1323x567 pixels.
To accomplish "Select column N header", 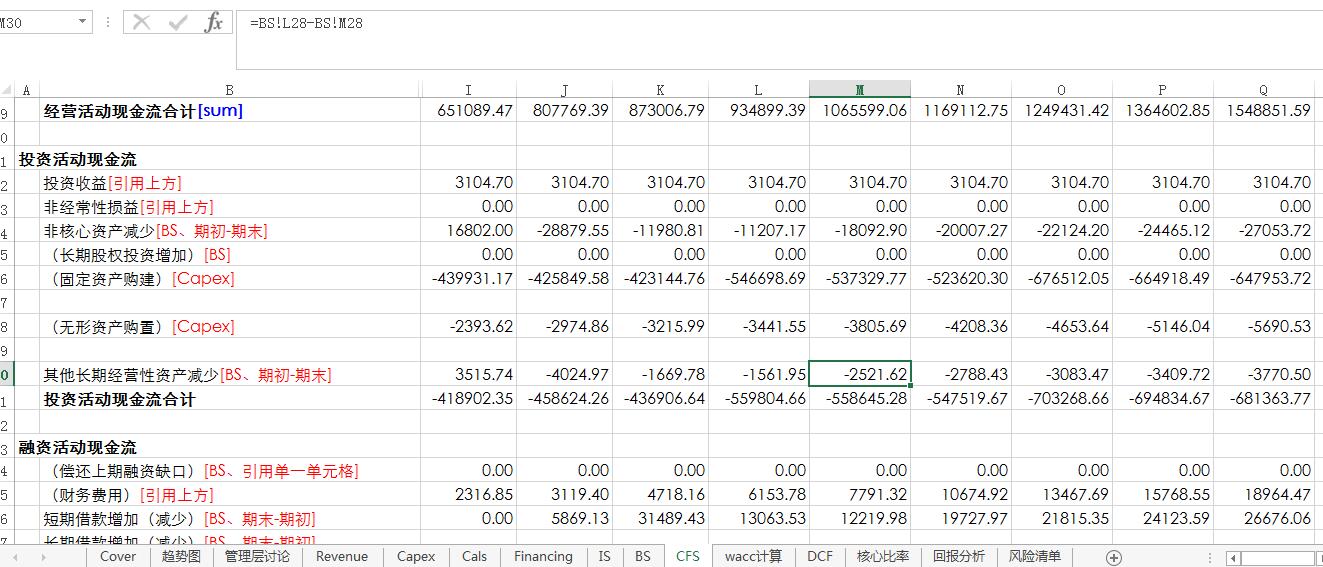I will pyautogui.click(x=961, y=90).
